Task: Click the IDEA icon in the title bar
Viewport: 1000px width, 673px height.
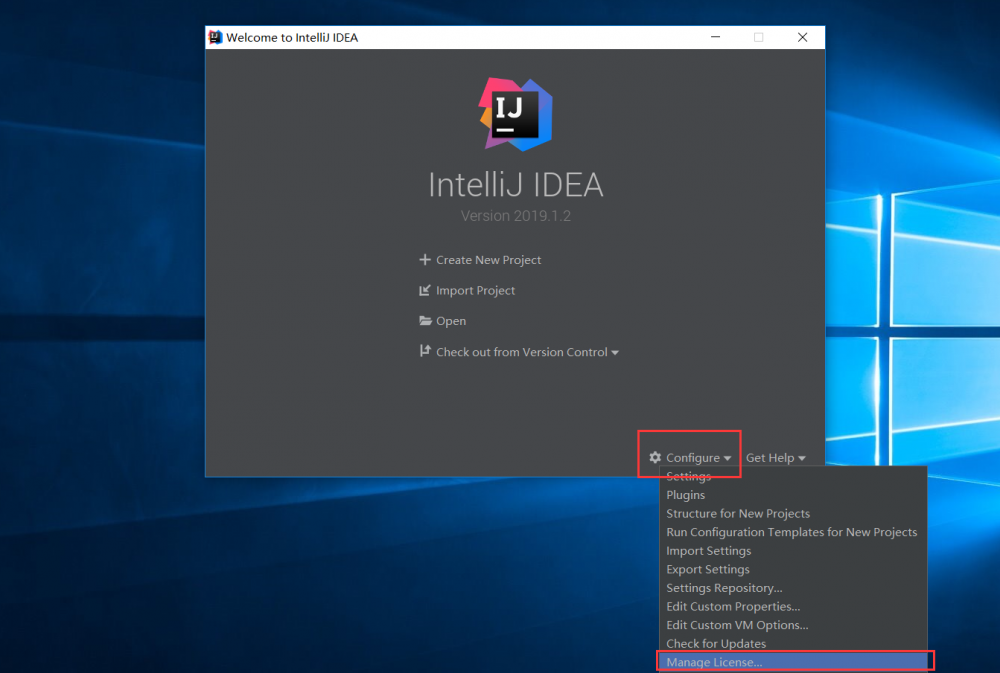Action: [x=214, y=37]
